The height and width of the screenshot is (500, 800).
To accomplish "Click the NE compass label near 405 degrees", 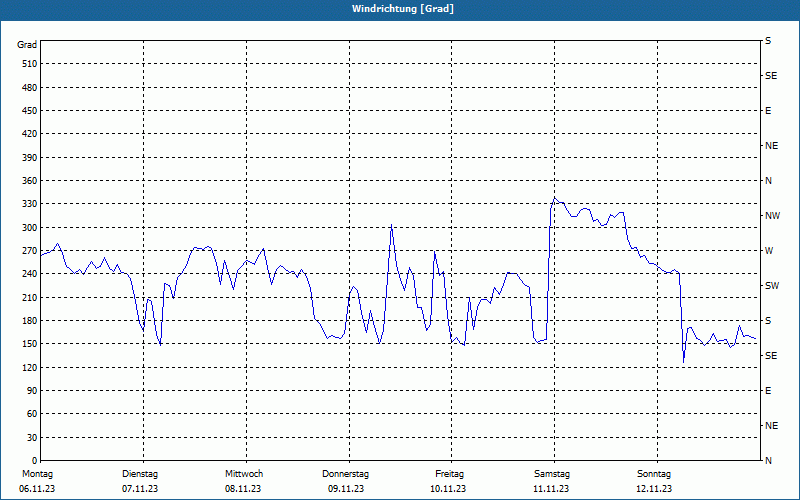I will tap(771, 146).
